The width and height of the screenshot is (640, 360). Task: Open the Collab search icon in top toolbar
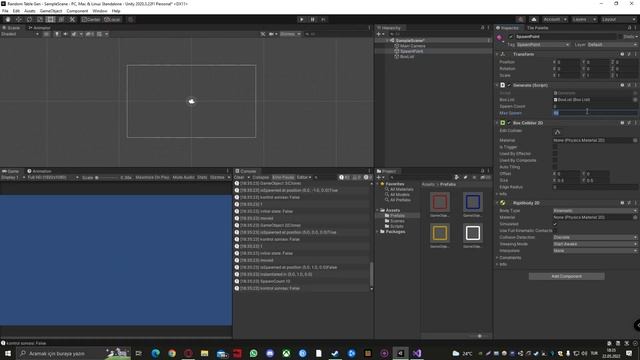[x=520, y=19]
